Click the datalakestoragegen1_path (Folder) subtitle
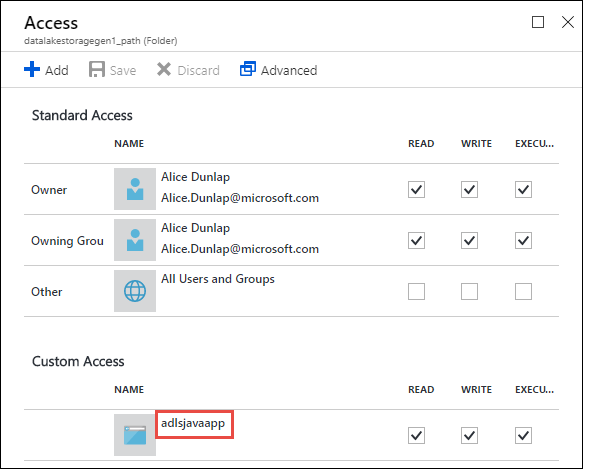 (x=101, y=41)
